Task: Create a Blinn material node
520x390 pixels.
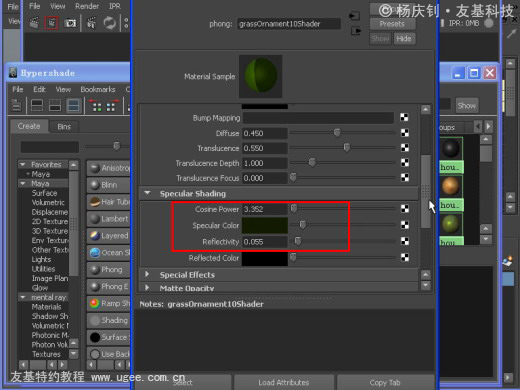Action: pos(109,185)
